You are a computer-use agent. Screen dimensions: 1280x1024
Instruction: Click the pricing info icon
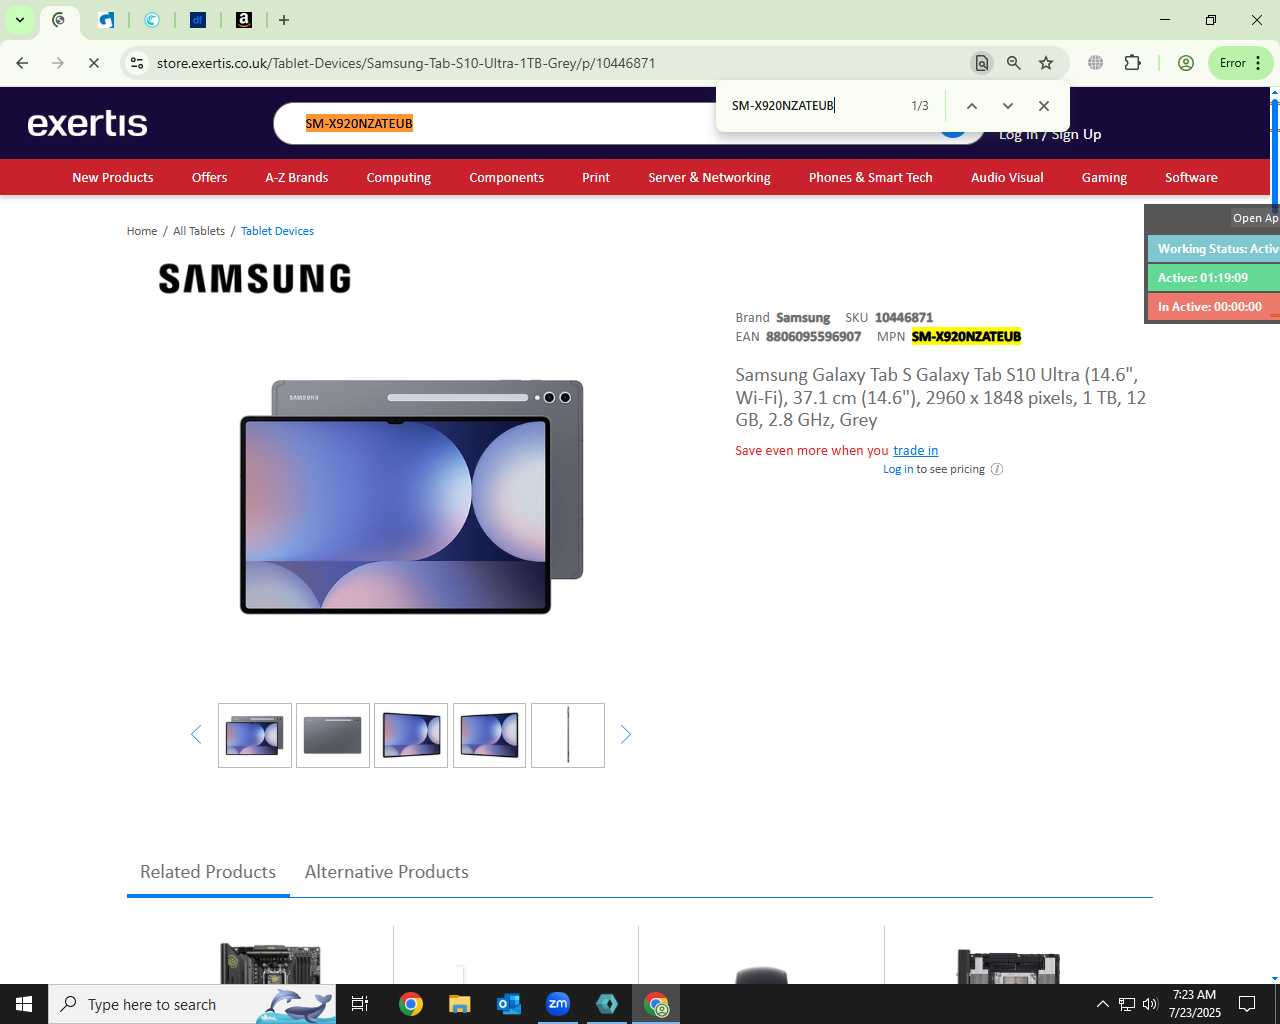point(997,469)
